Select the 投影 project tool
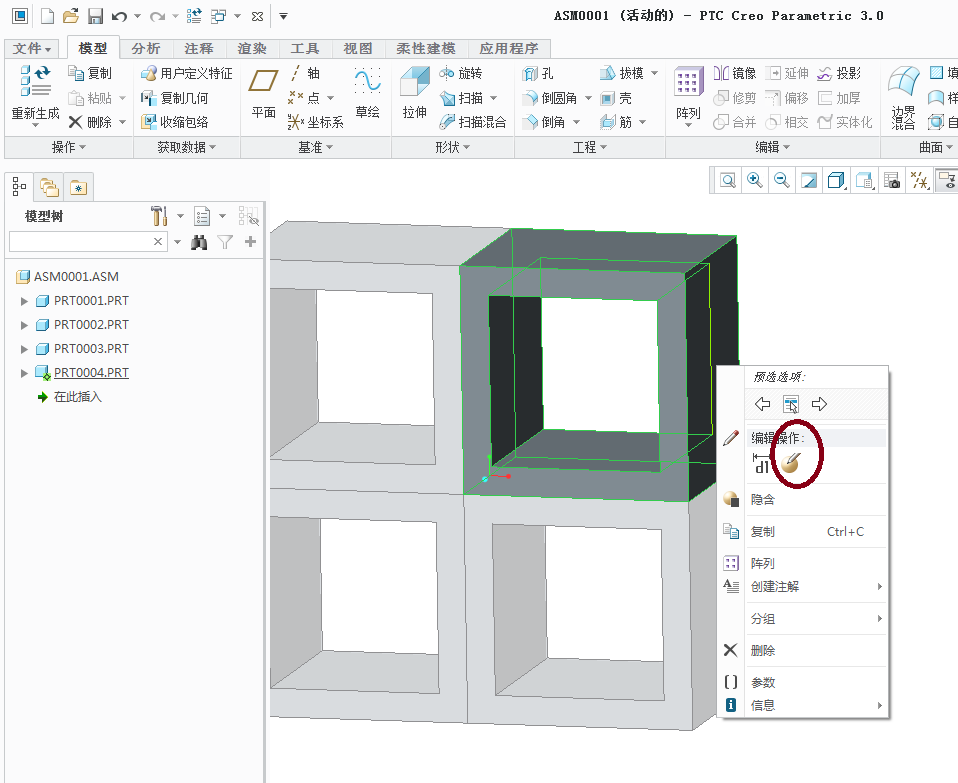 [839, 73]
